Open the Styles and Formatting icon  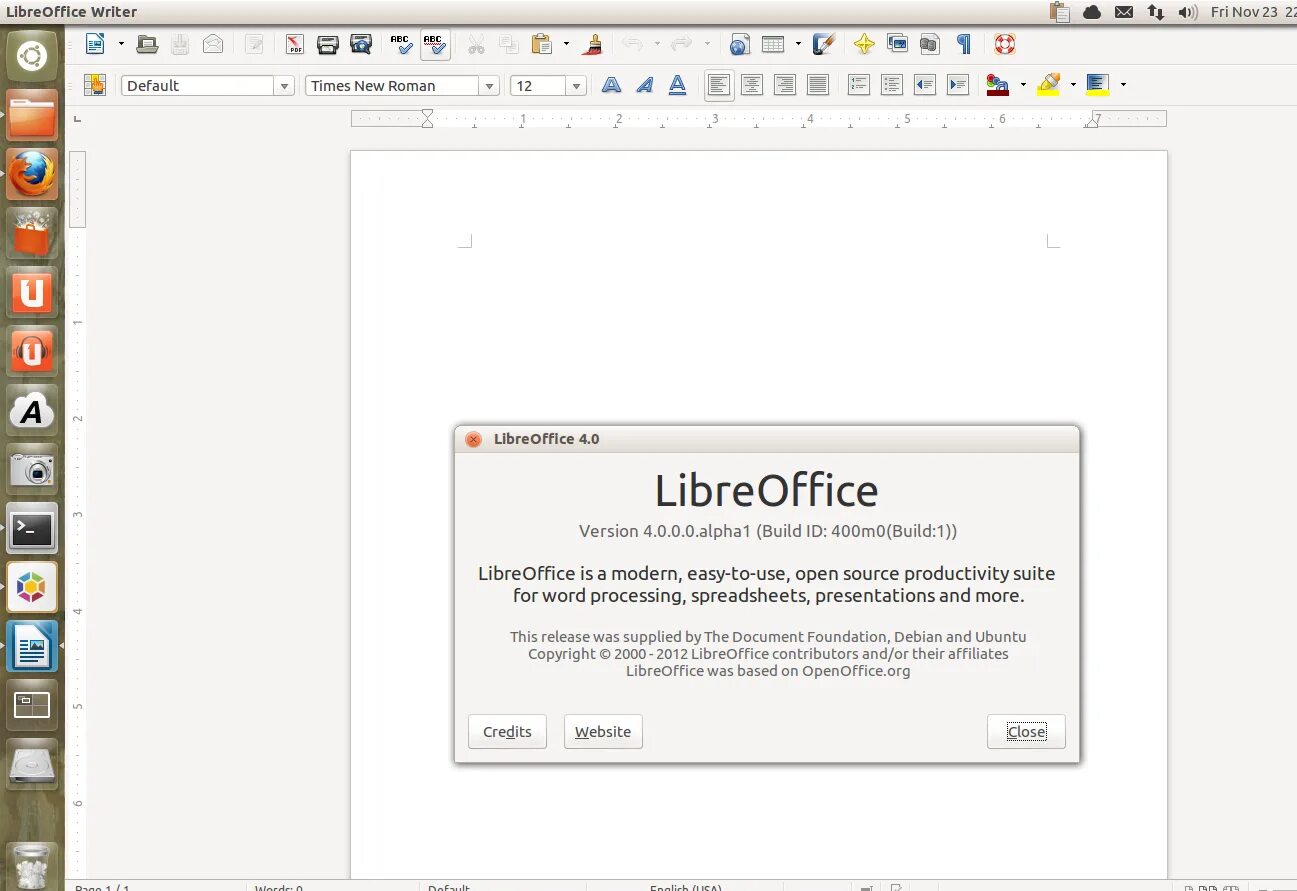pos(95,85)
